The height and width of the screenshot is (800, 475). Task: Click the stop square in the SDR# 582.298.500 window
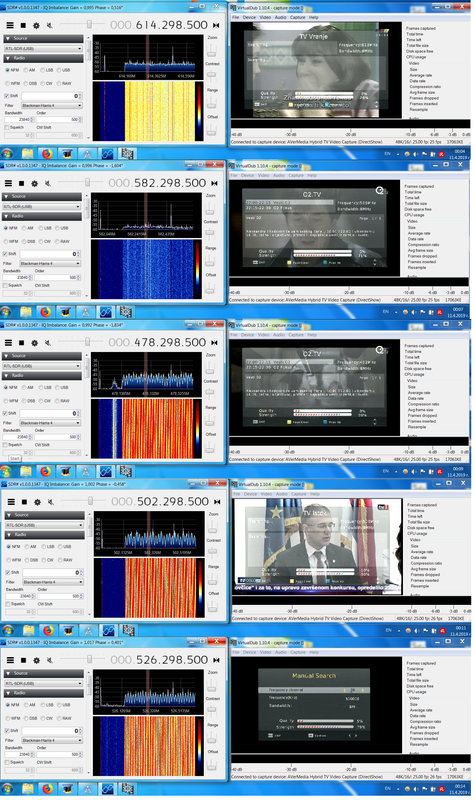[21, 183]
